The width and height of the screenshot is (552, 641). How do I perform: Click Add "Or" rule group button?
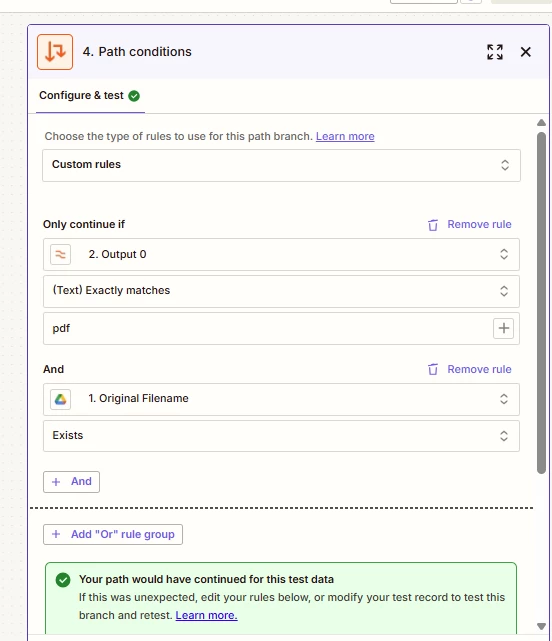point(113,534)
